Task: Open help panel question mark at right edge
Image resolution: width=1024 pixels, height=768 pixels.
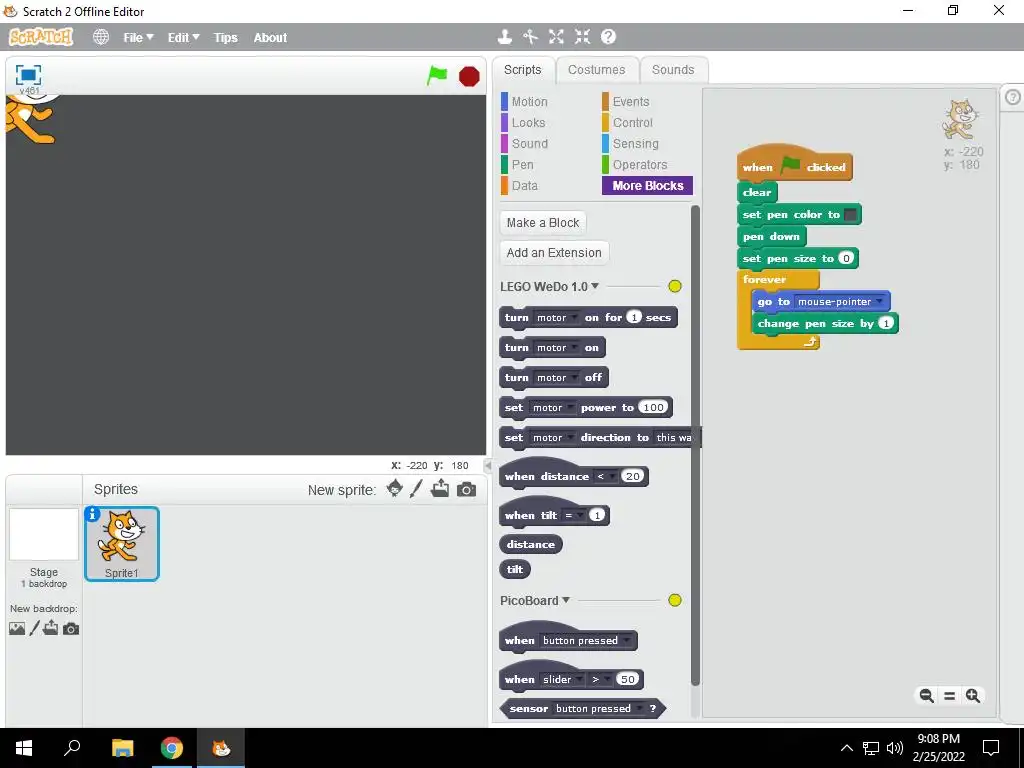Action: pyautogui.click(x=1012, y=97)
